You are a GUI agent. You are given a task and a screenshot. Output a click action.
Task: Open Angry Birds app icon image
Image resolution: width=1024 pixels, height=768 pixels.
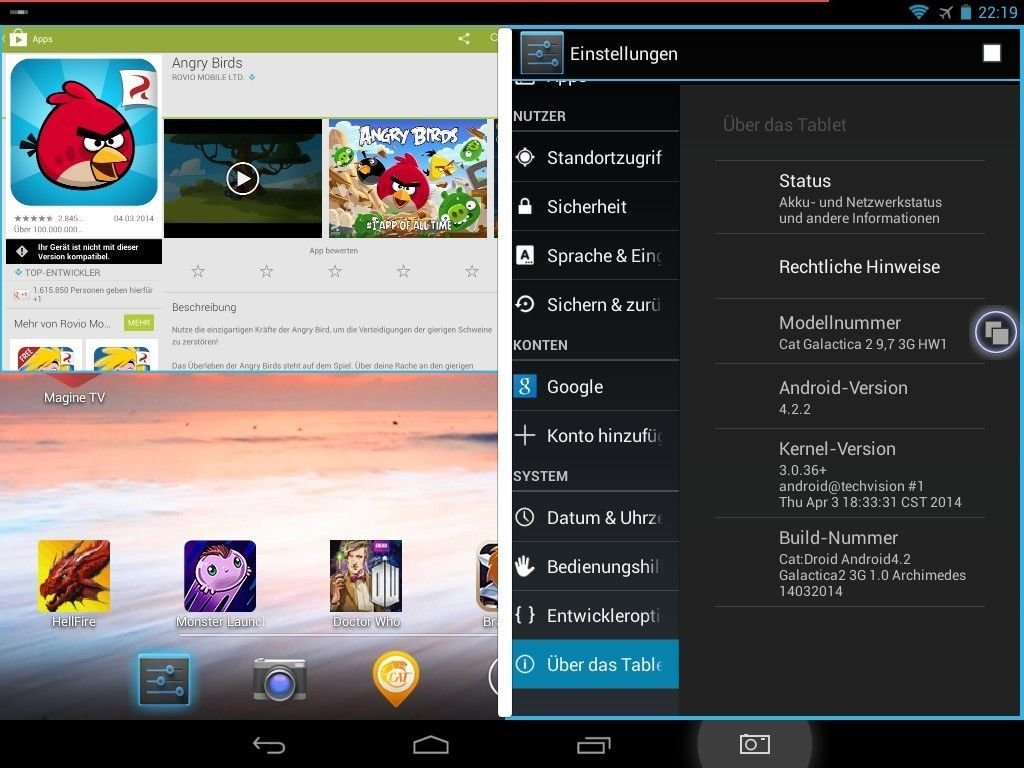[x=84, y=132]
